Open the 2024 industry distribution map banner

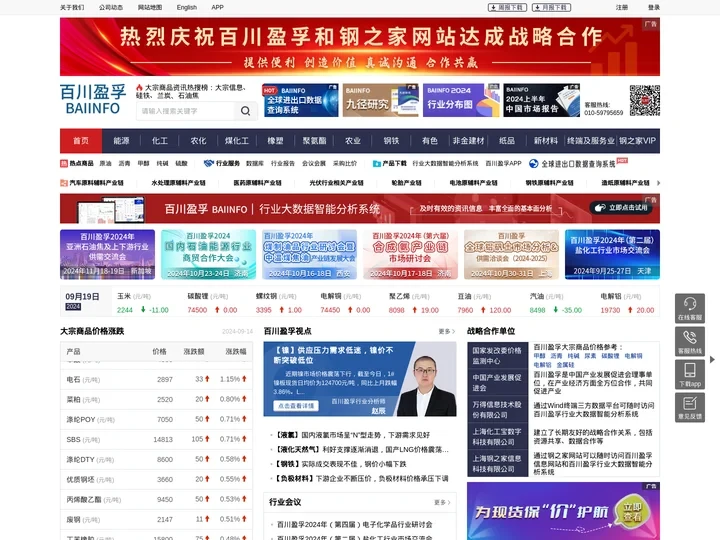coord(461,100)
